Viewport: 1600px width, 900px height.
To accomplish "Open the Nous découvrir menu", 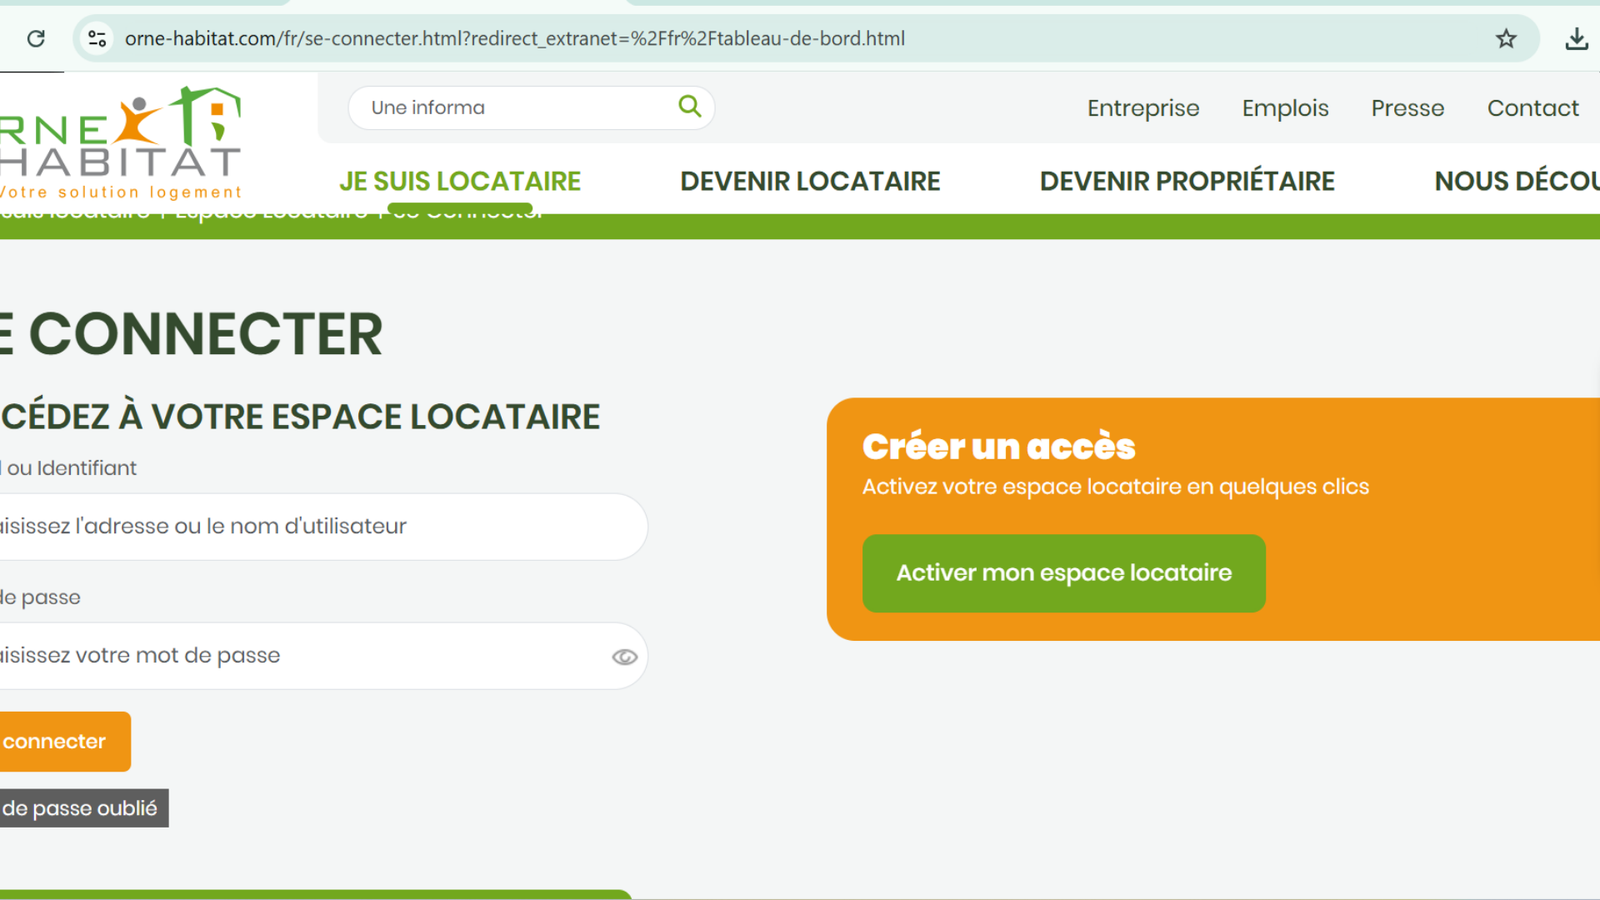I will point(1517,181).
